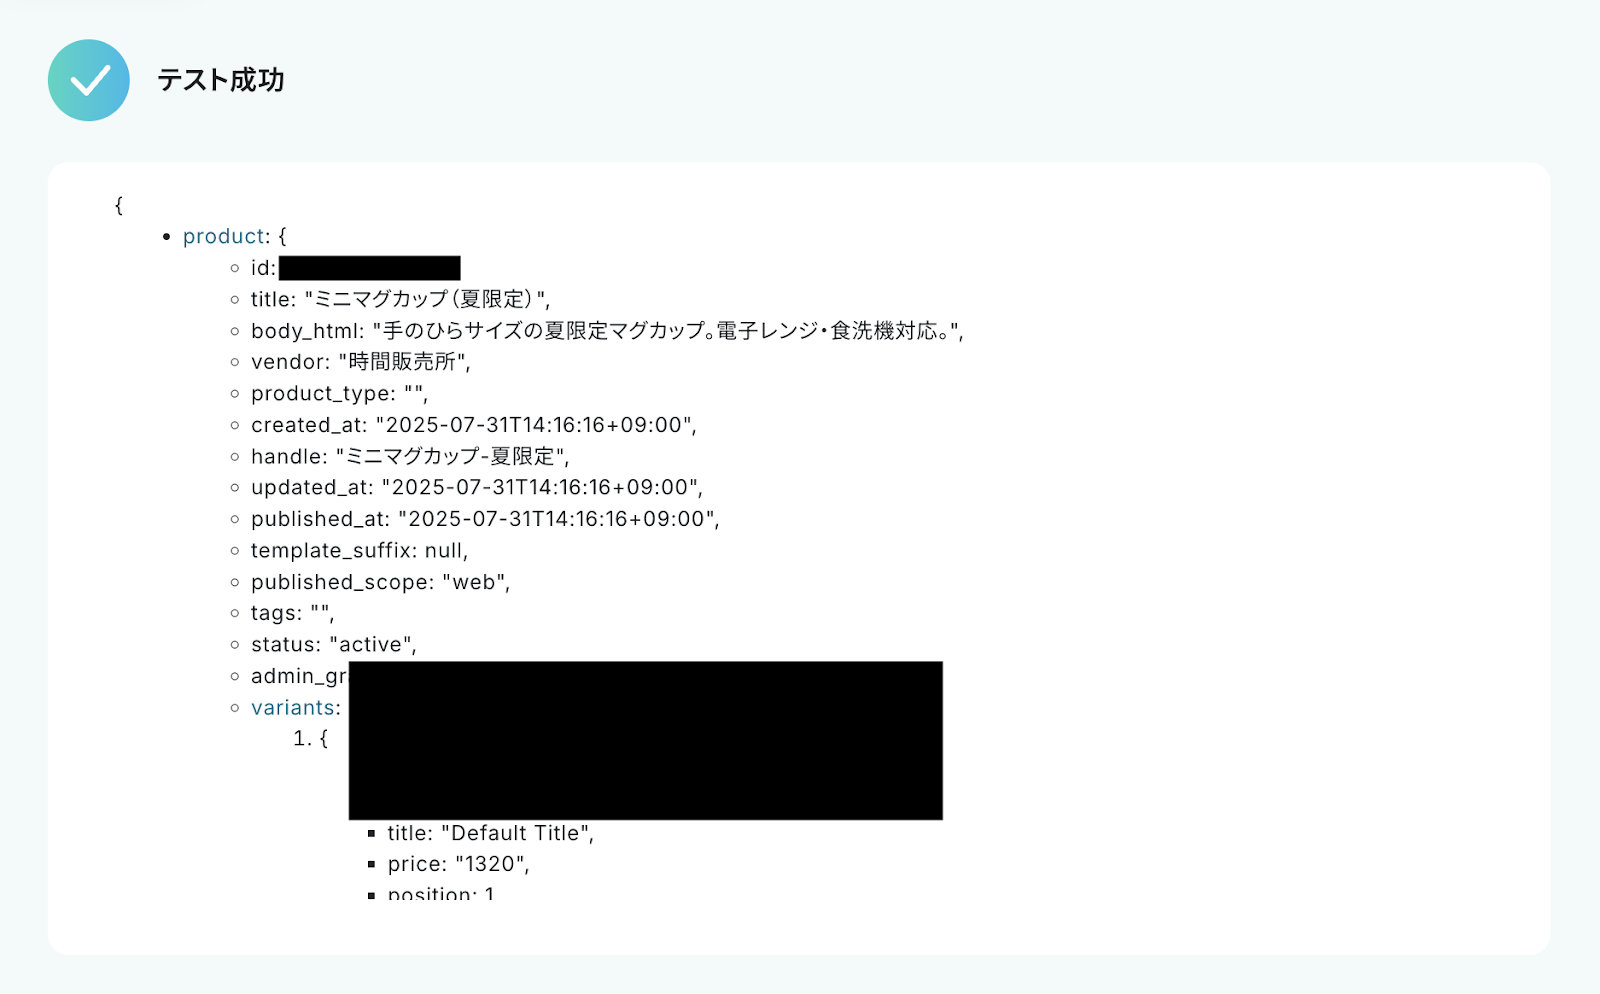This screenshot has height=994, width=1600.
Task: Select the tags empty value line
Action: coord(292,613)
